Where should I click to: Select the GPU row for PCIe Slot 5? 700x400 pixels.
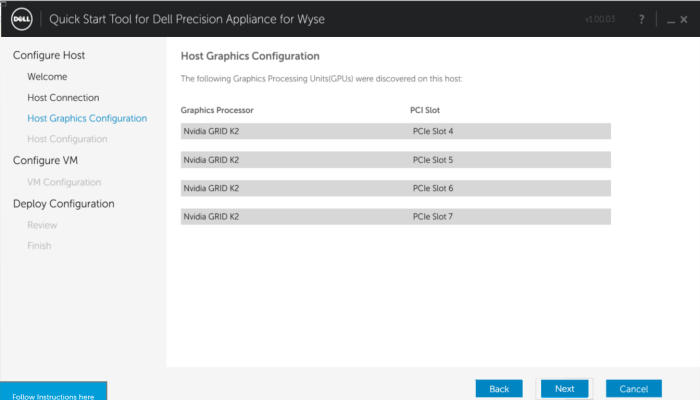click(395, 159)
